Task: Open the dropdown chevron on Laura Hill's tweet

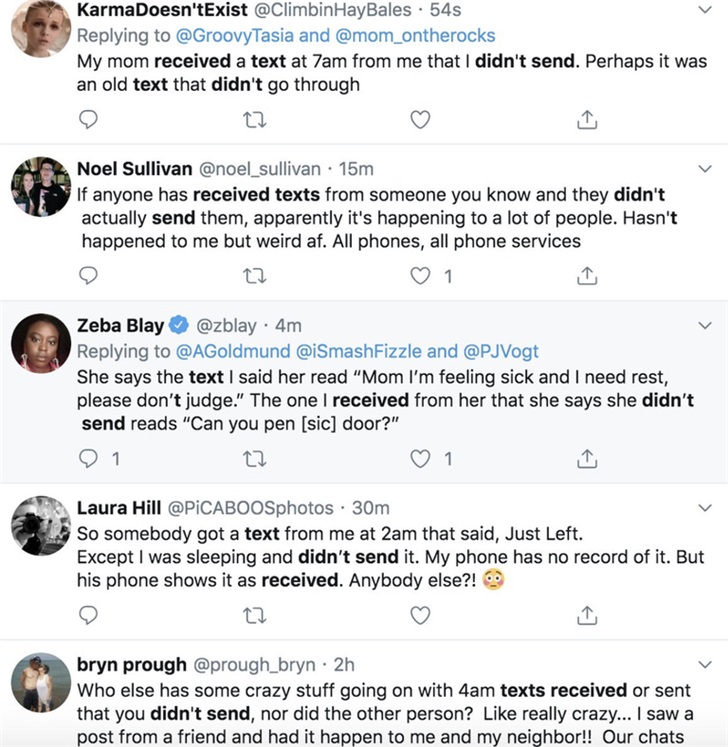Action: pyautogui.click(x=706, y=508)
